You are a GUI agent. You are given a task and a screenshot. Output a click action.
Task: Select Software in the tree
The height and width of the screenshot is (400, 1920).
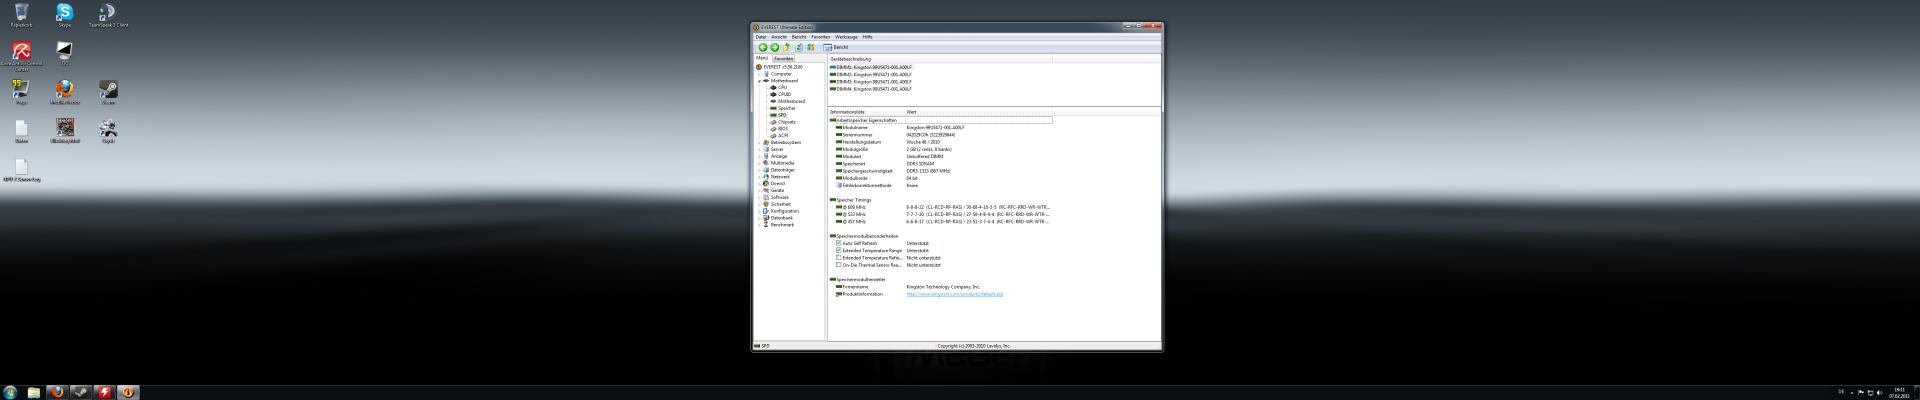[x=779, y=197]
